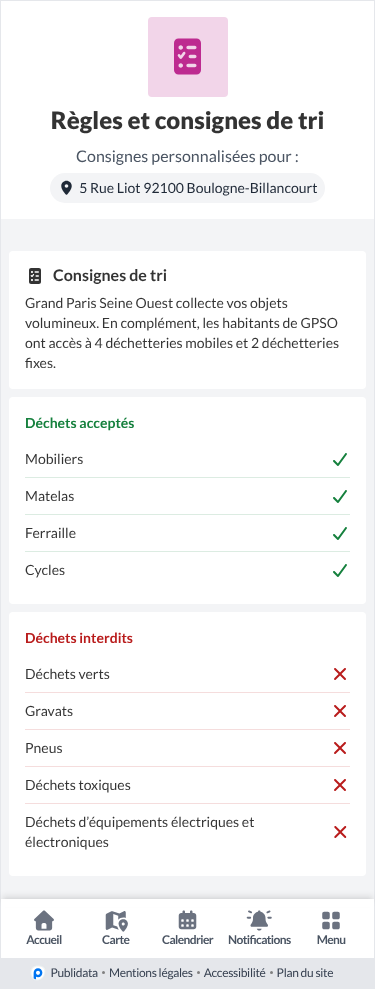Open the Menu grid icon
Image resolution: width=375 pixels, height=989 pixels.
pyautogui.click(x=331, y=928)
